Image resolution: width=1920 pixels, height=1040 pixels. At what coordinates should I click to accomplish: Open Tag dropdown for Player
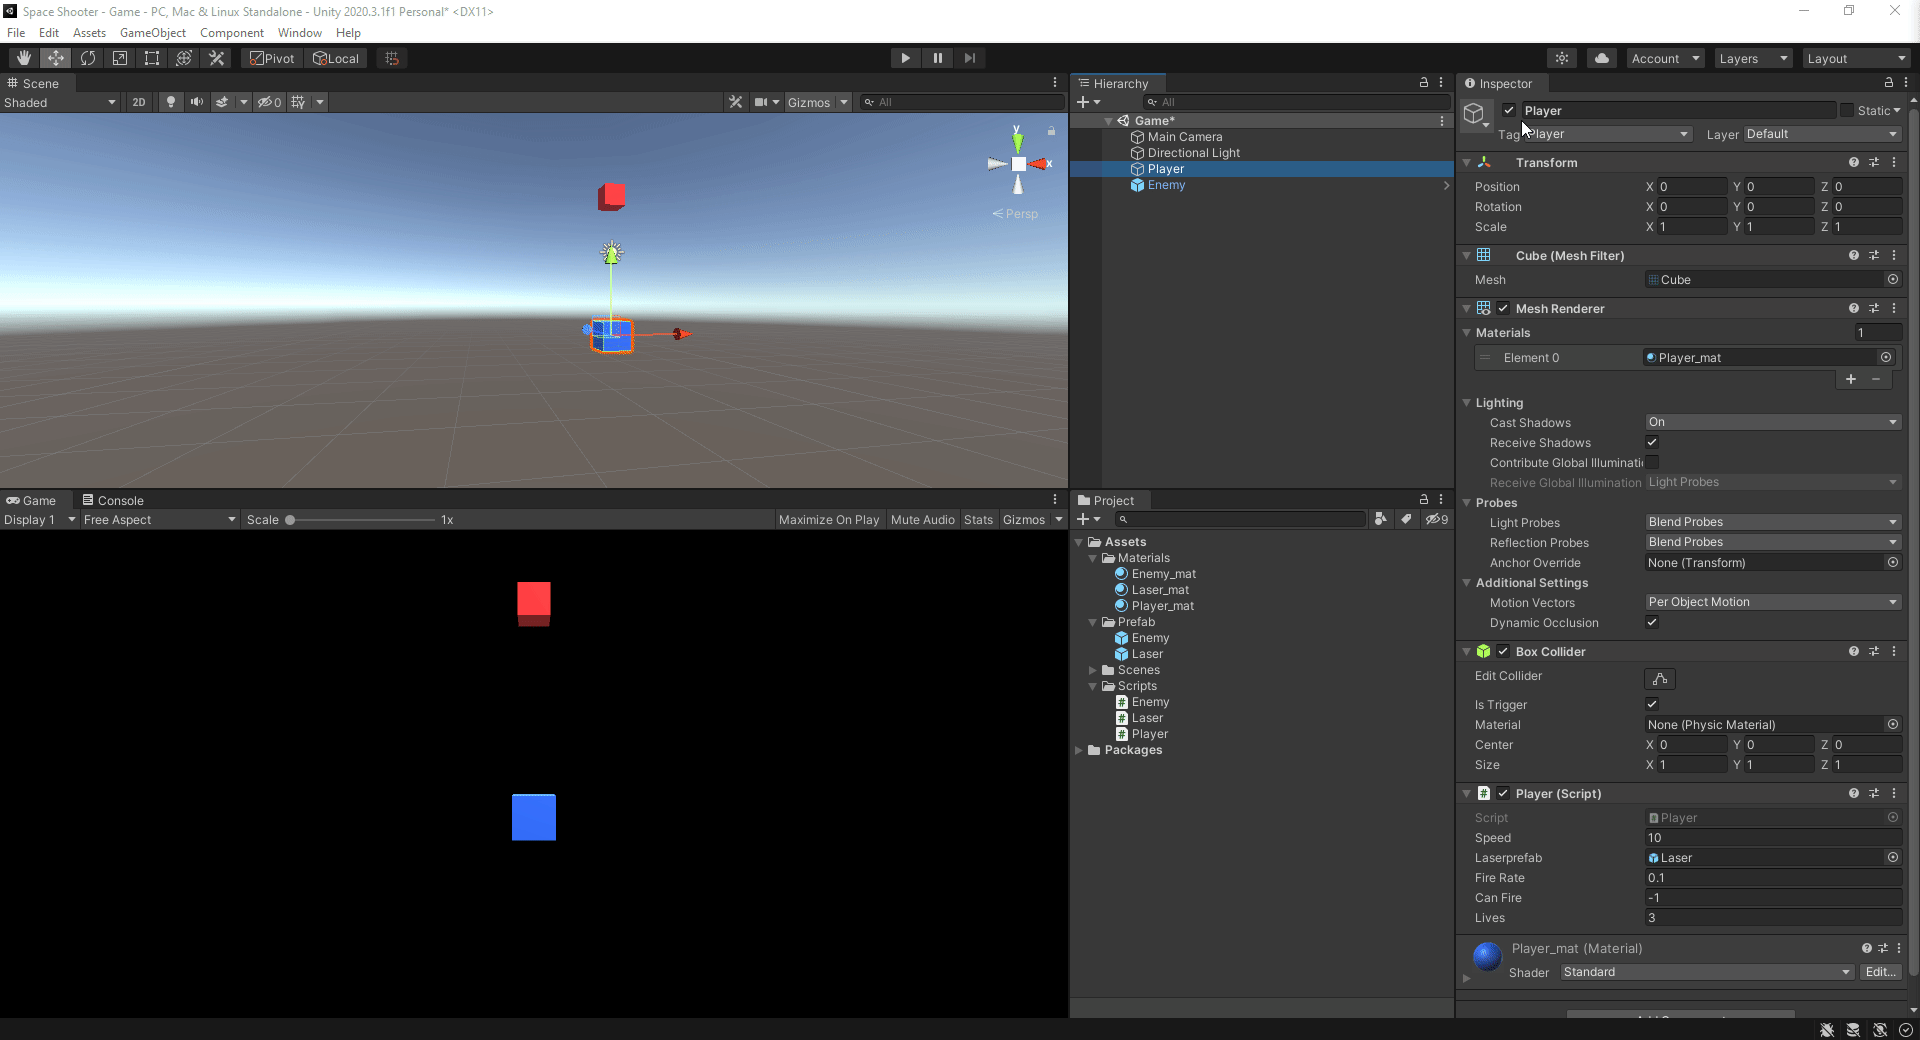[x=1608, y=134]
